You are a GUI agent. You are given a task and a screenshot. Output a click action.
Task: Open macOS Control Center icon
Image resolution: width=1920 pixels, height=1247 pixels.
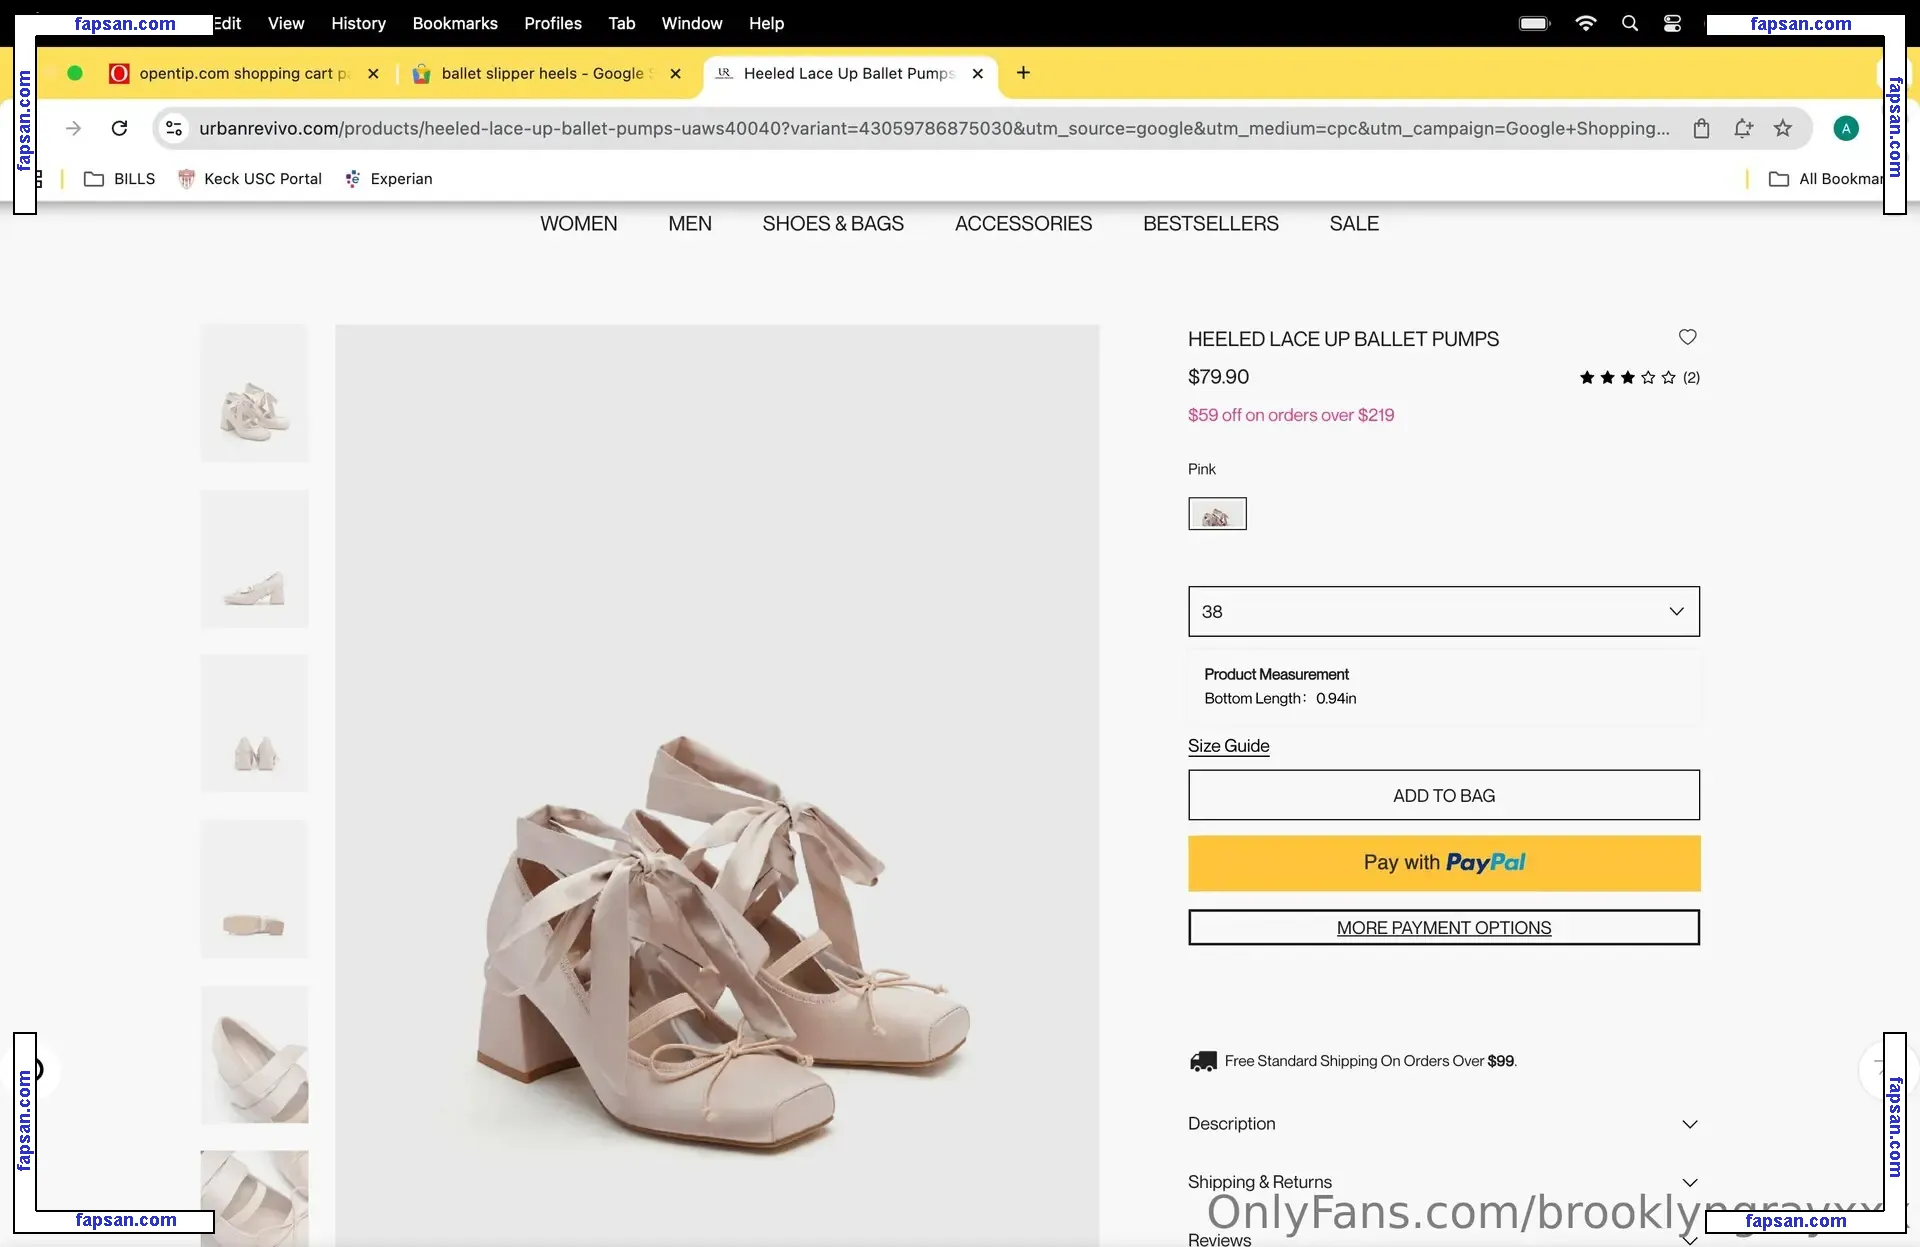(x=1672, y=23)
